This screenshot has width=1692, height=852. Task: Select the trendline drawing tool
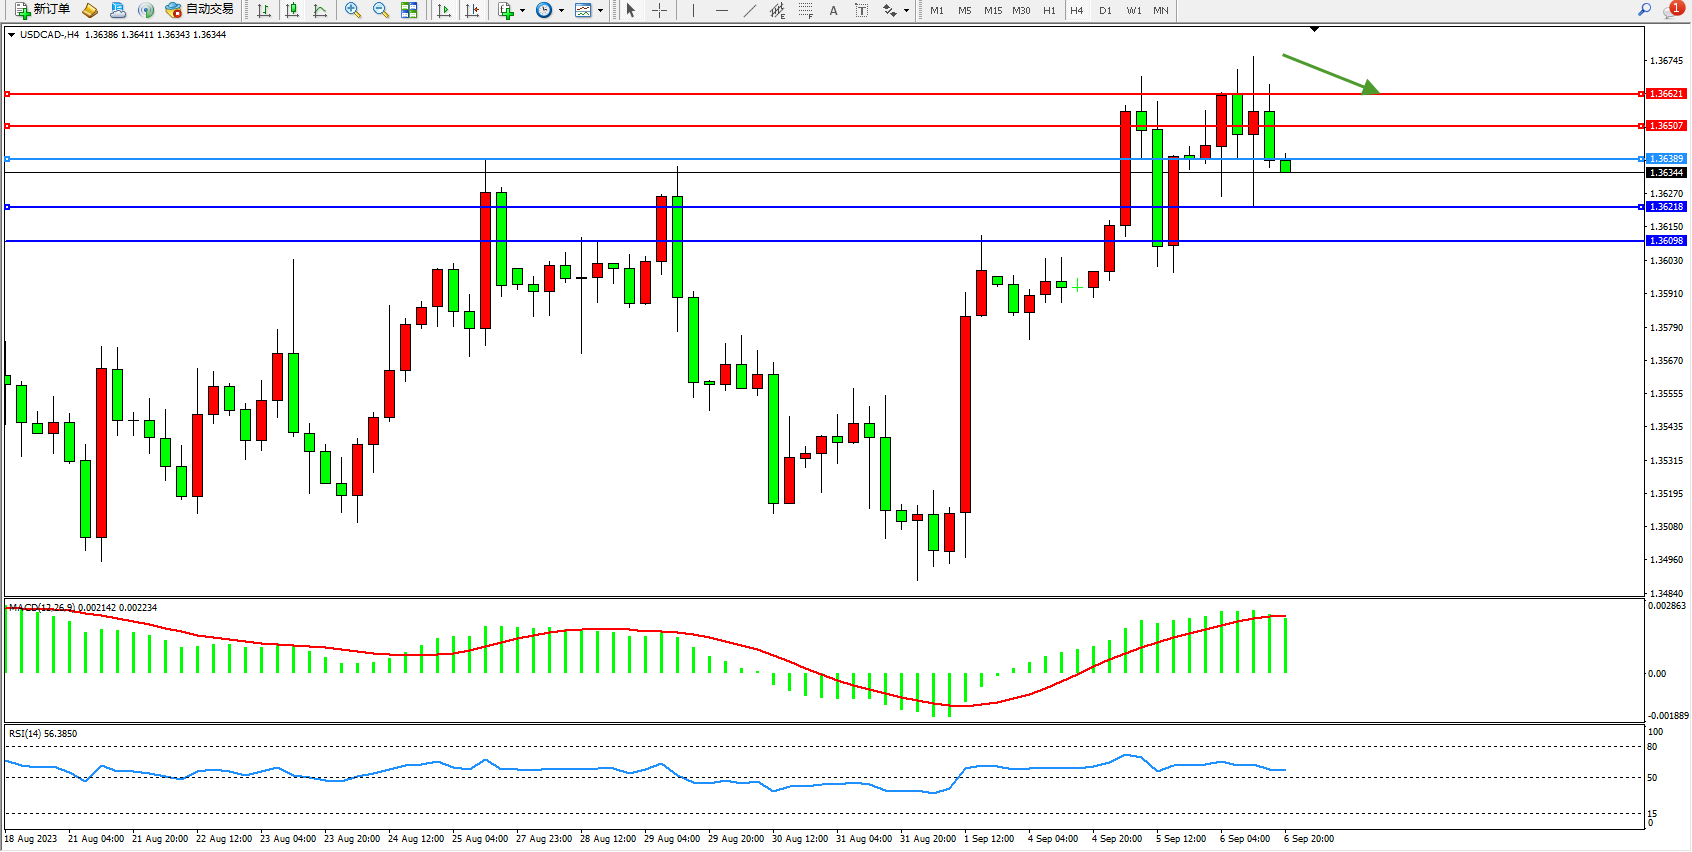click(x=750, y=10)
